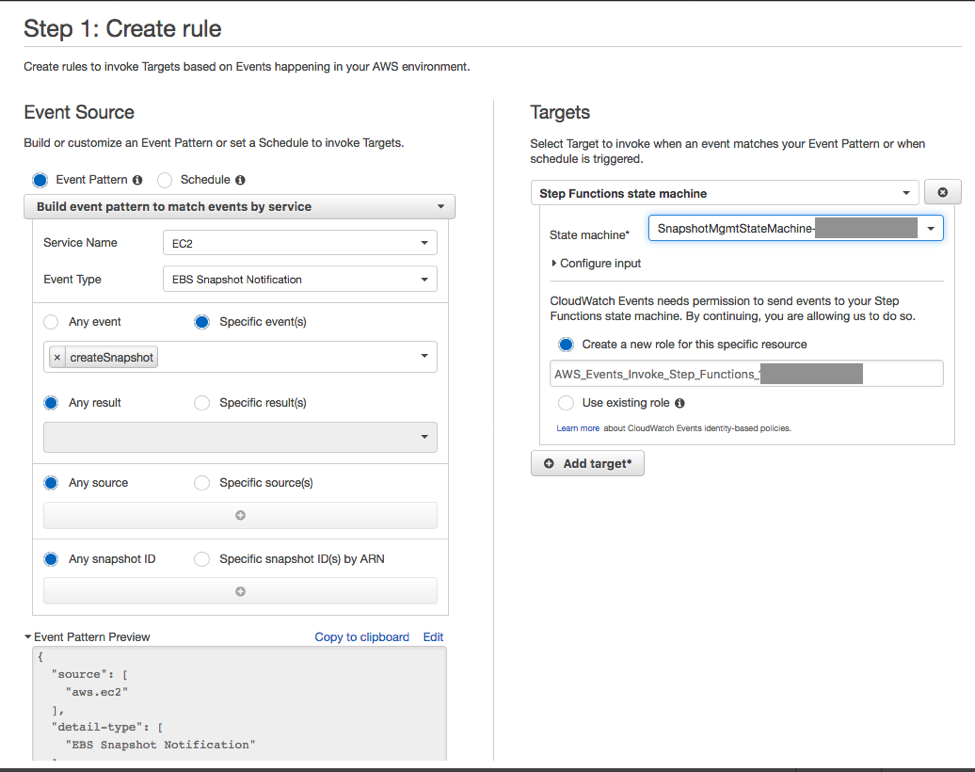Click the Add target button
975x772 pixels.
coord(588,464)
